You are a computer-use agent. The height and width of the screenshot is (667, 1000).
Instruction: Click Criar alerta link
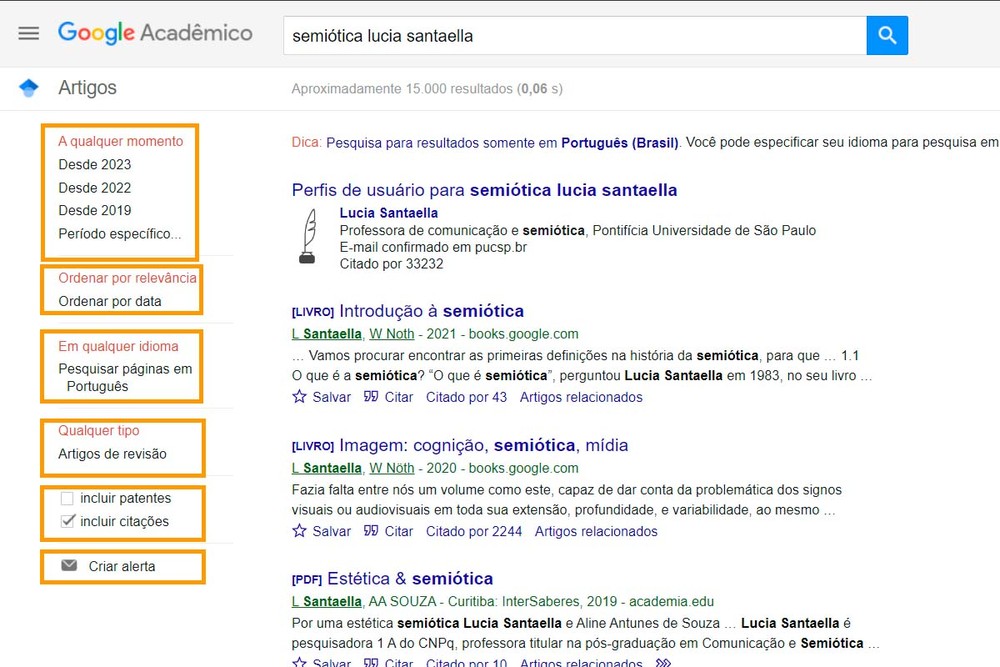(122, 566)
